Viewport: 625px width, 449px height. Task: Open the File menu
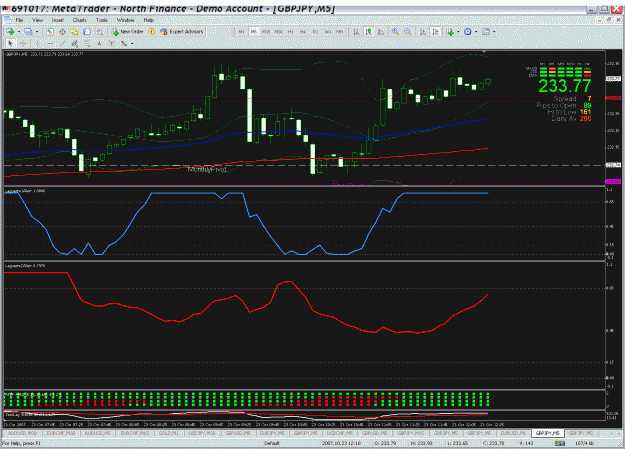tap(19, 20)
